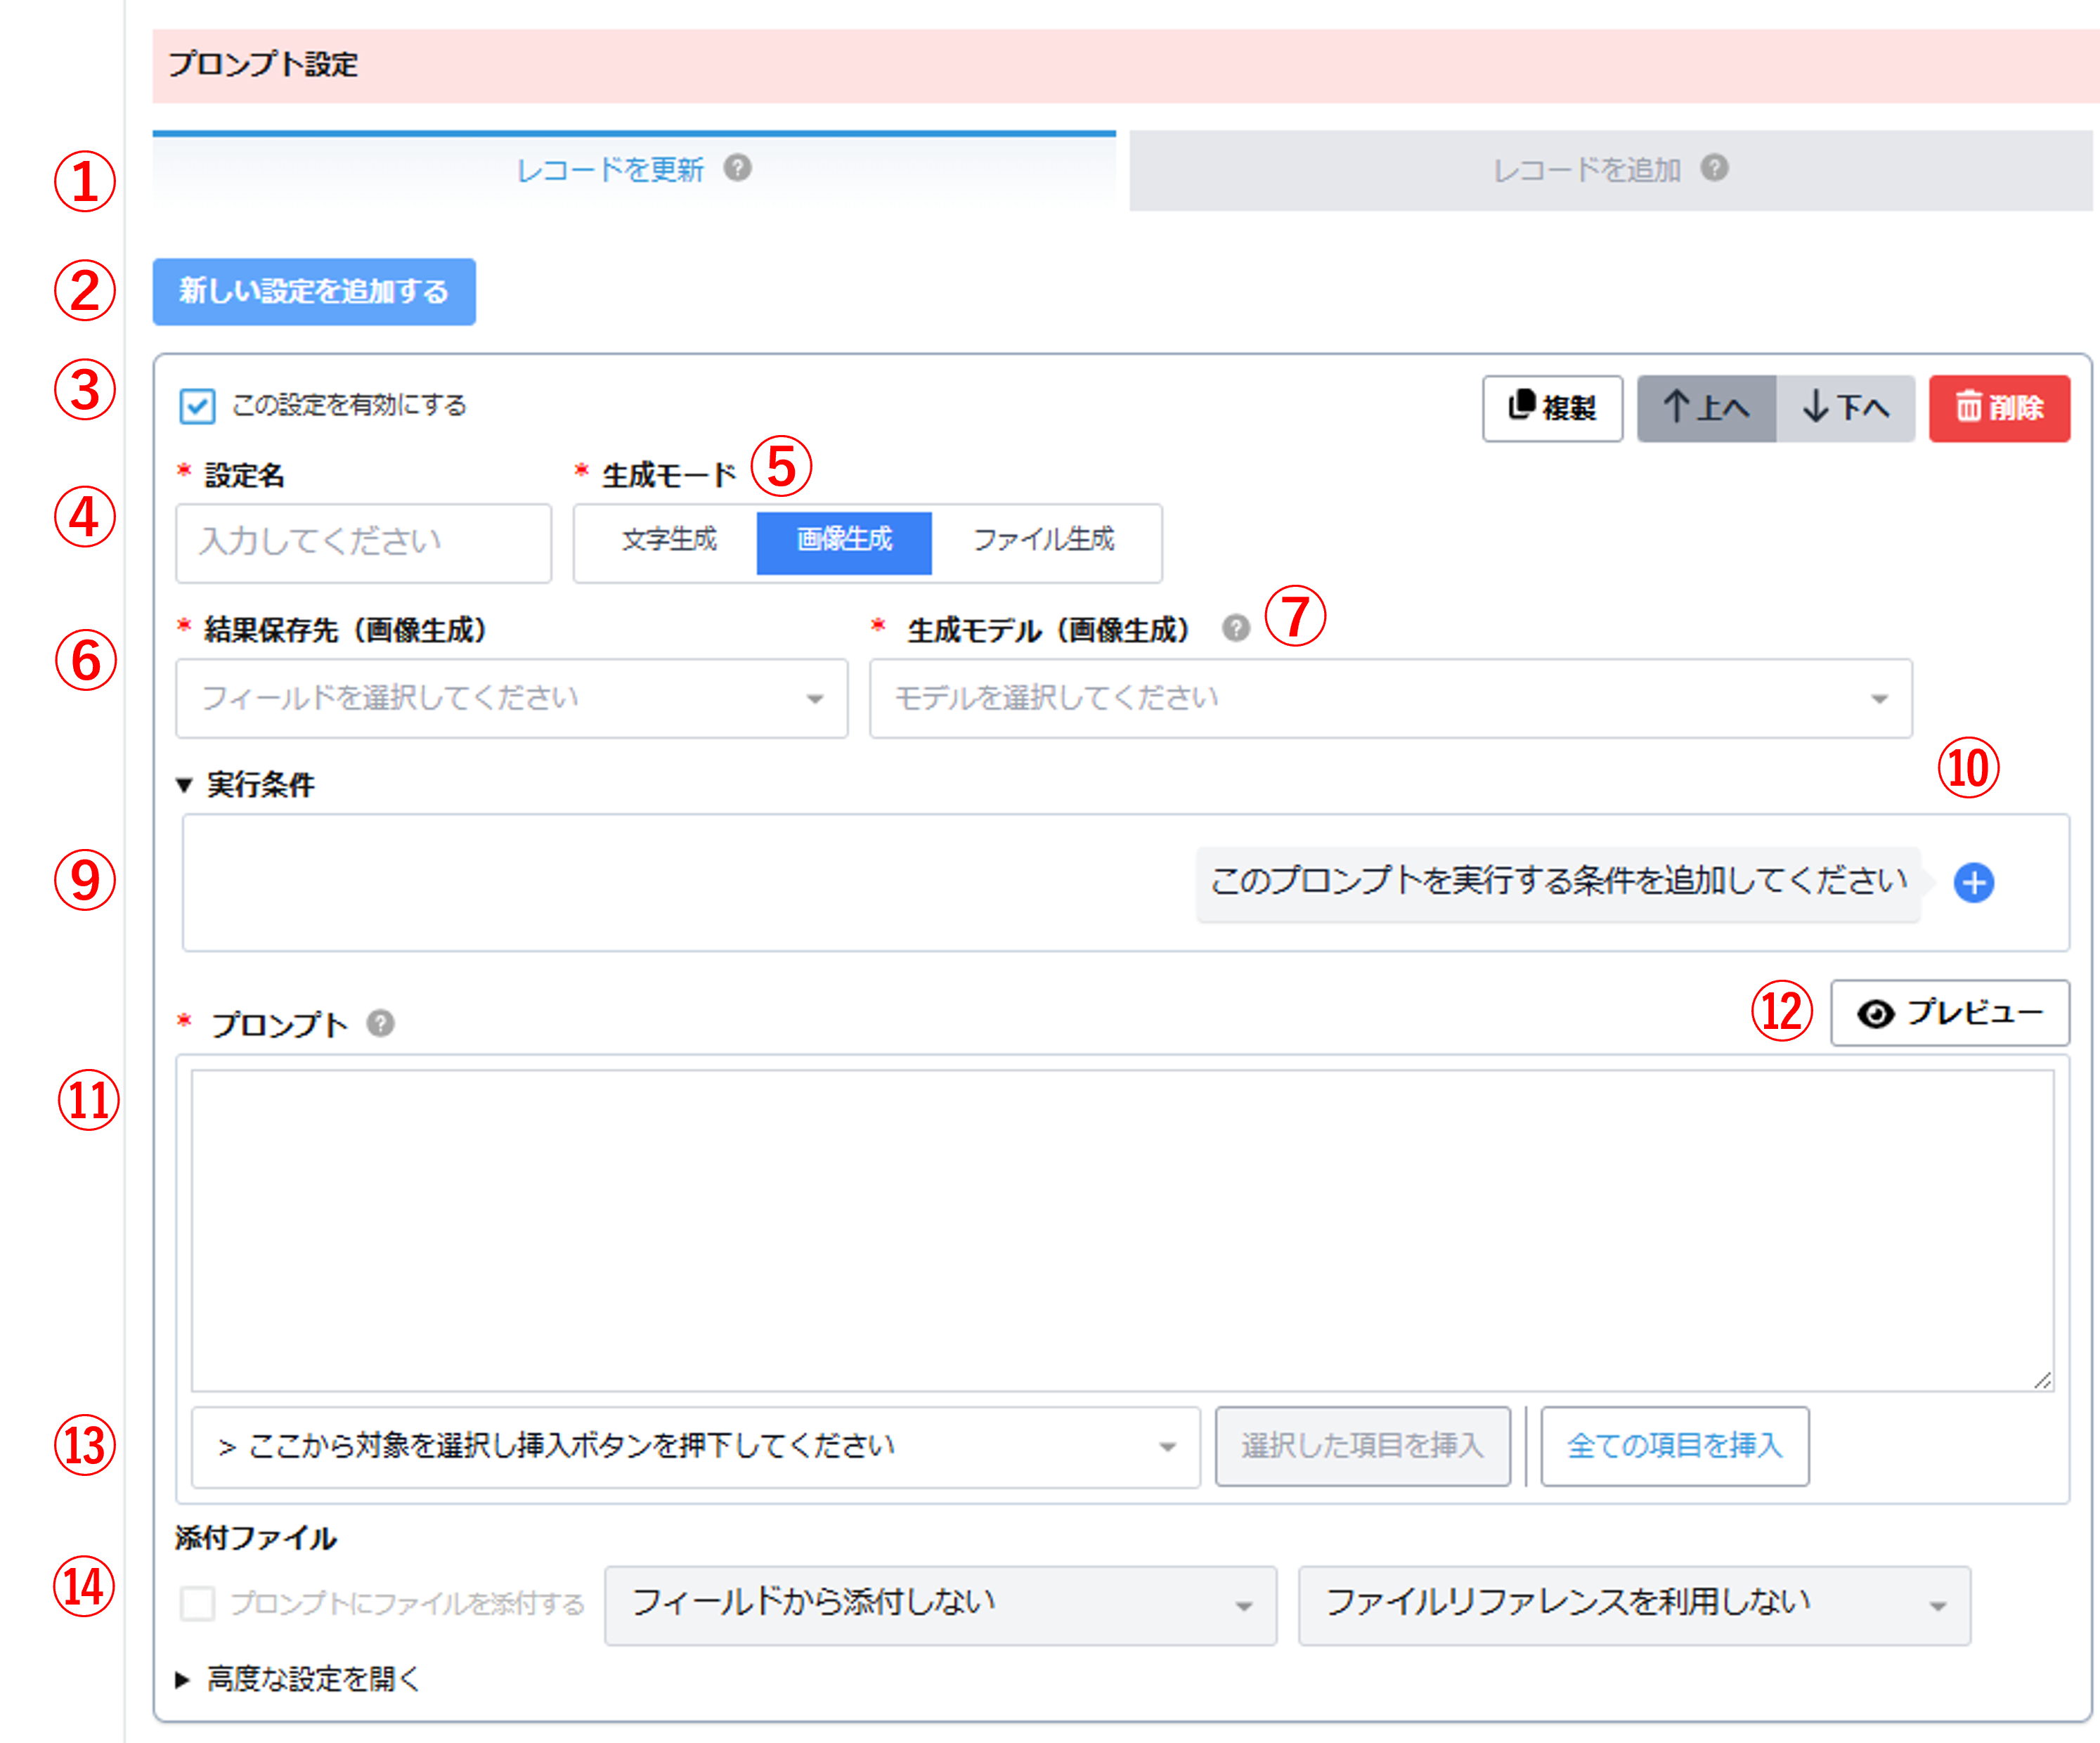Click inside the プロンプト text area
The width and height of the screenshot is (2100, 1743).
point(1123,1230)
